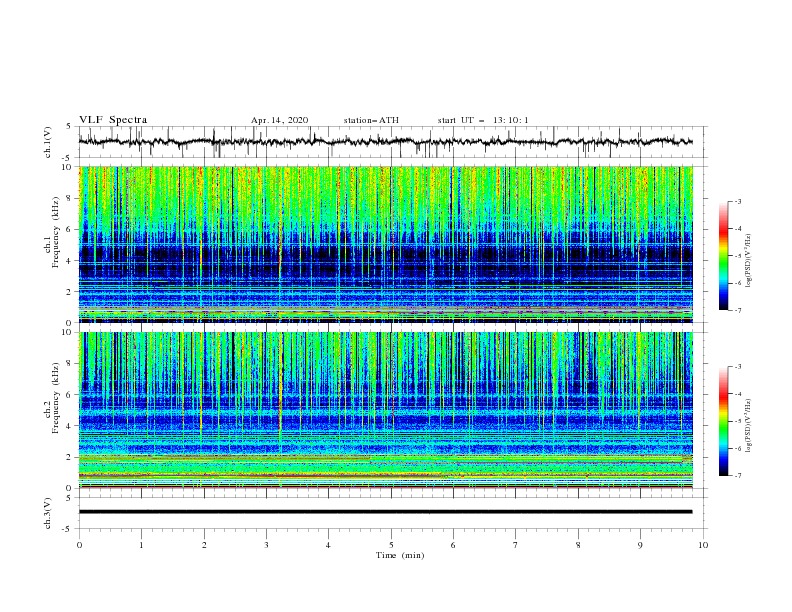792x612 pixels.
Task: Click the ch.2 spectrogram panel
Action: pyautogui.click(x=386, y=410)
